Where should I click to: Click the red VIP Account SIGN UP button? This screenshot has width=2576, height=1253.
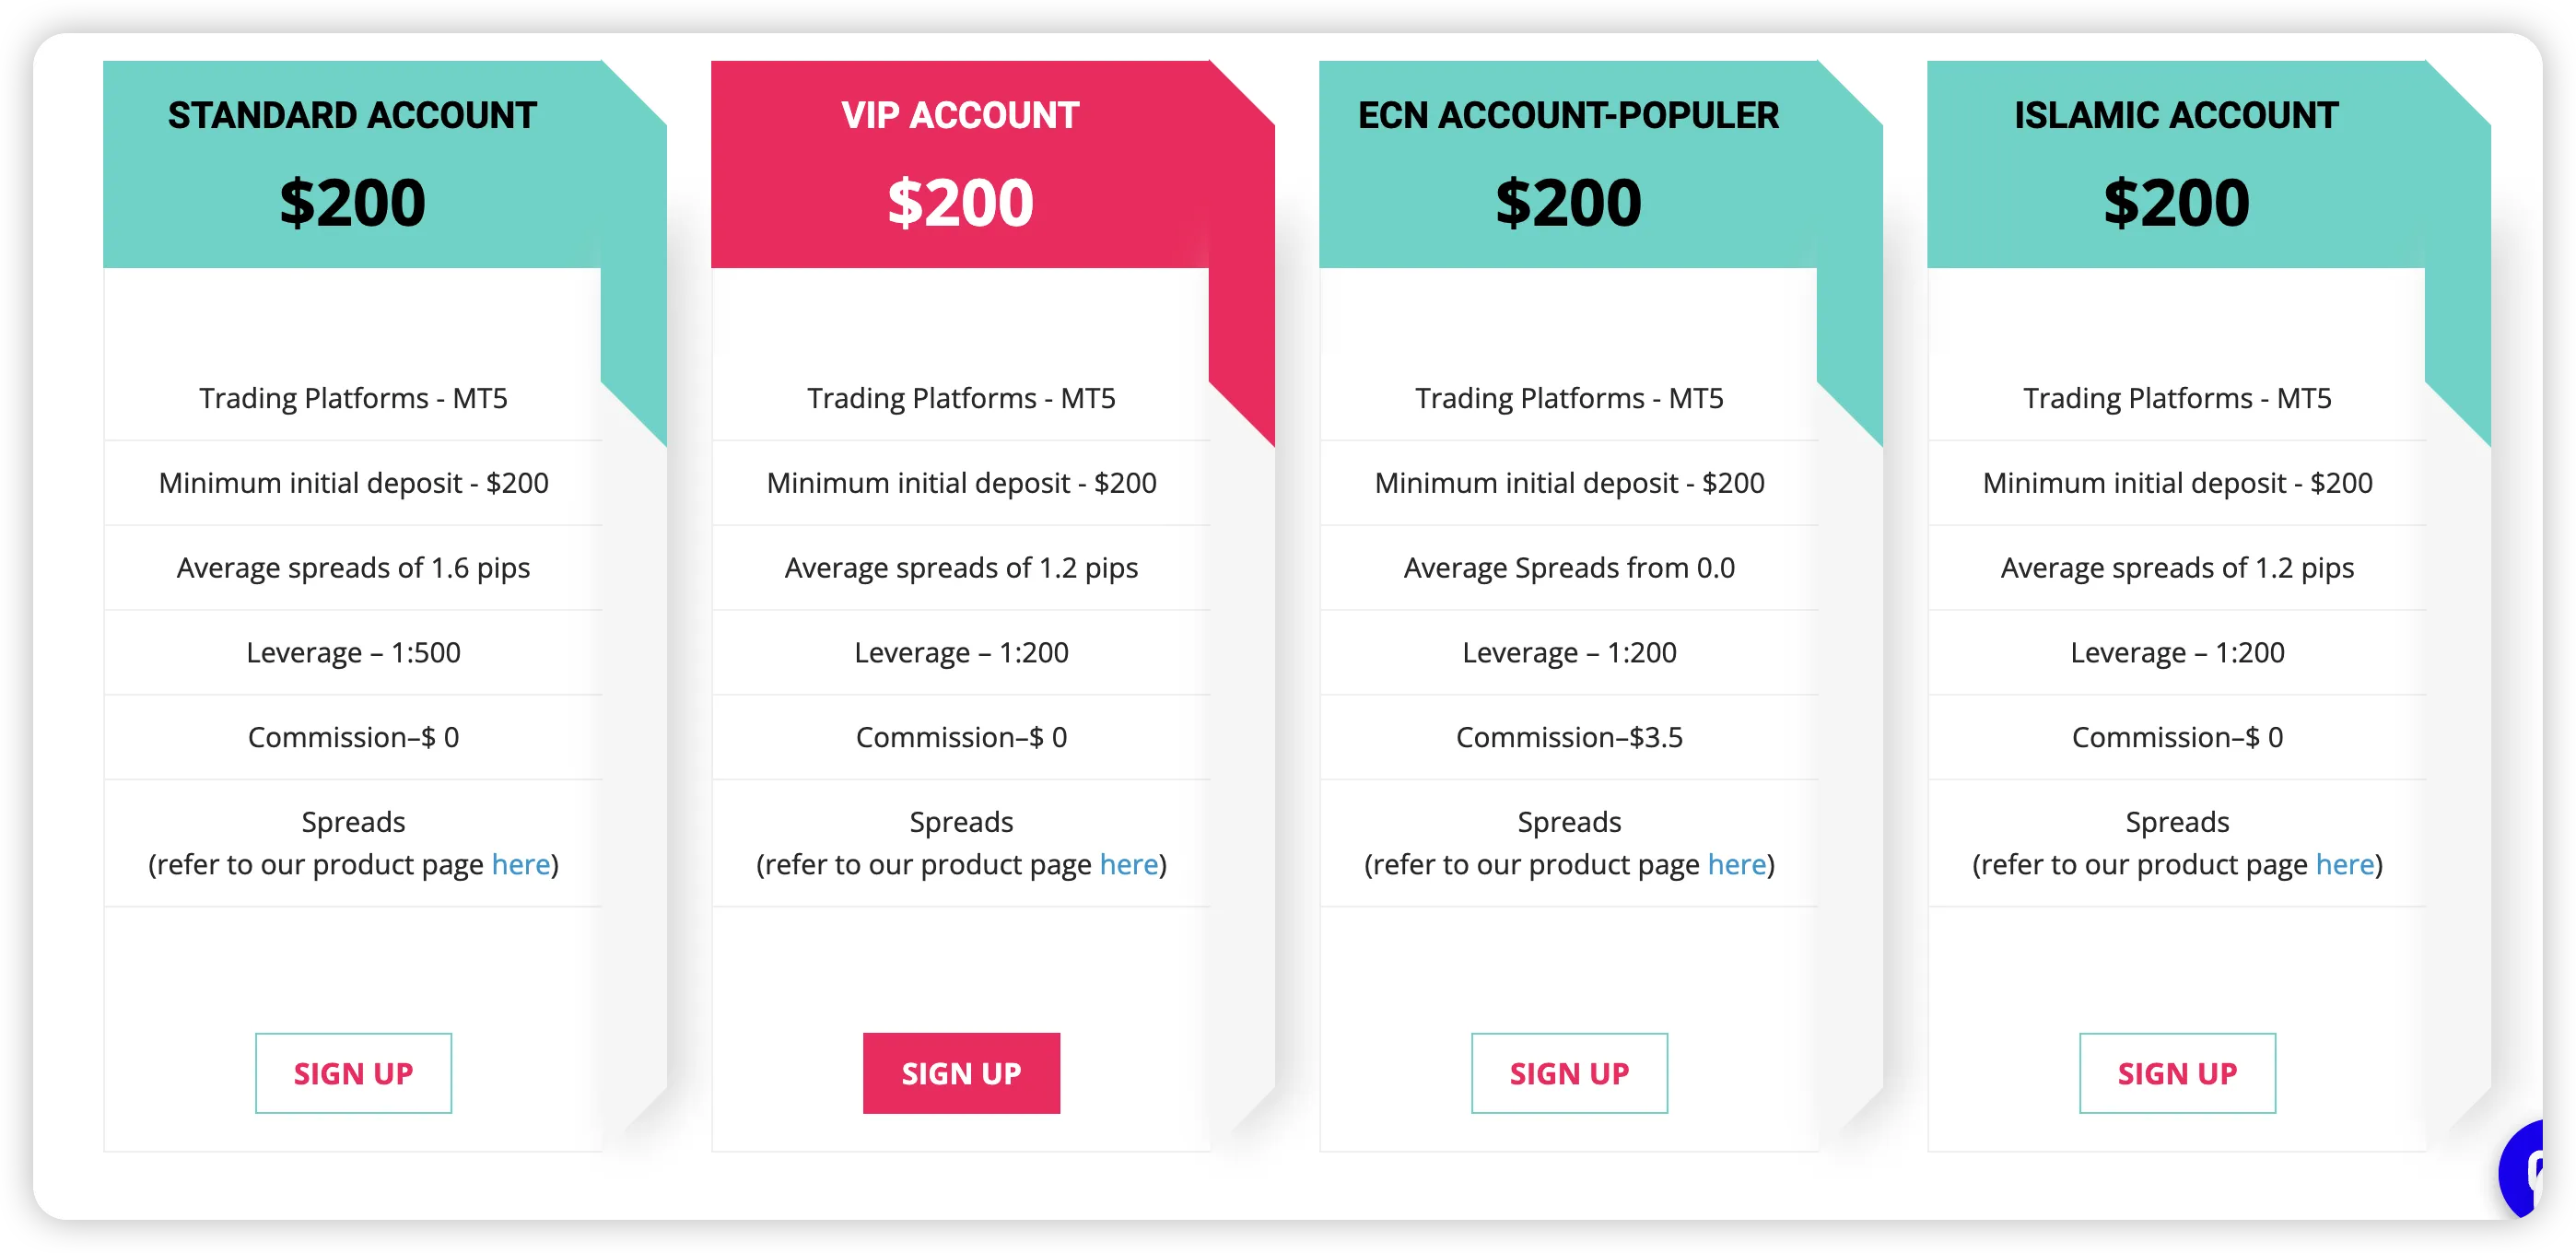tap(961, 1073)
